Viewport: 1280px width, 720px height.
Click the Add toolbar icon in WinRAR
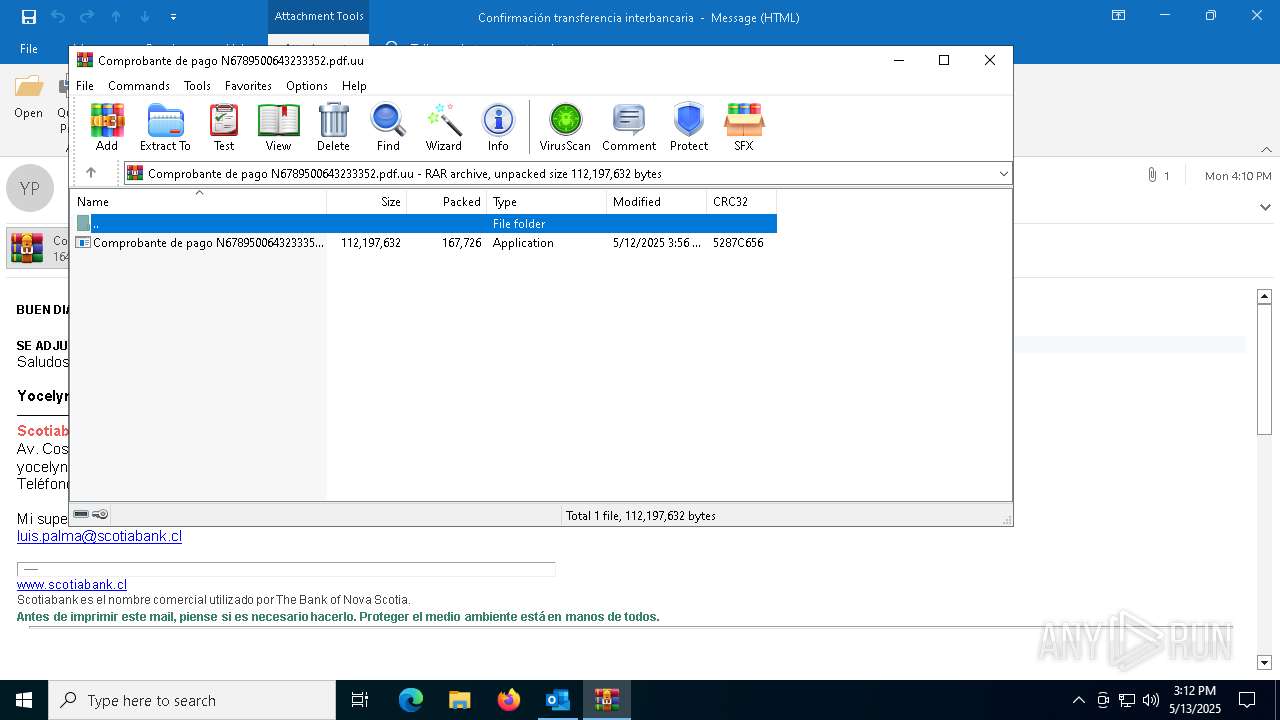coord(107,127)
